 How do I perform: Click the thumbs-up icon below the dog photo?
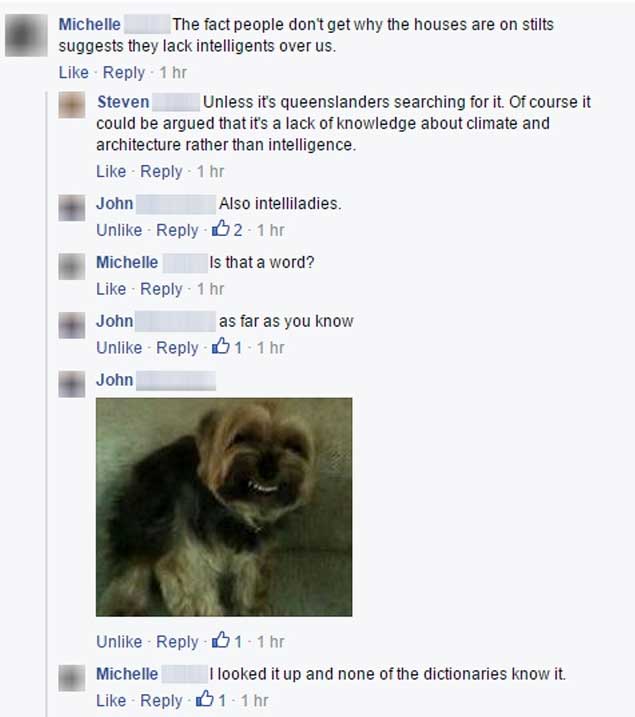(x=220, y=640)
